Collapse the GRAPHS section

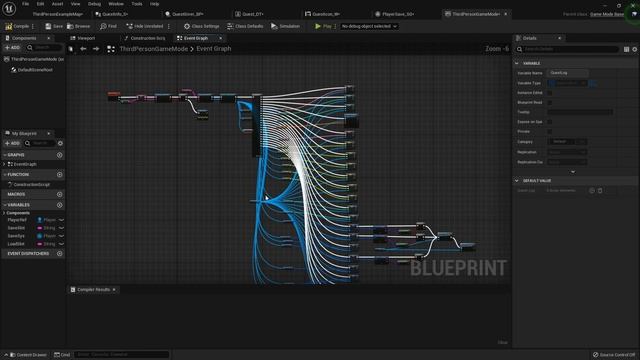tap(5, 155)
